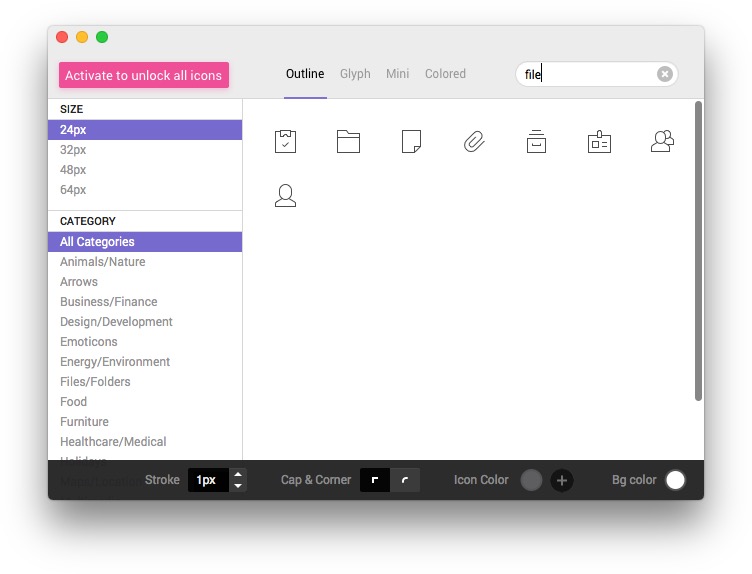Click the icon grid vertical scrollbar
The image size is (752, 574).
pyautogui.click(x=698, y=251)
